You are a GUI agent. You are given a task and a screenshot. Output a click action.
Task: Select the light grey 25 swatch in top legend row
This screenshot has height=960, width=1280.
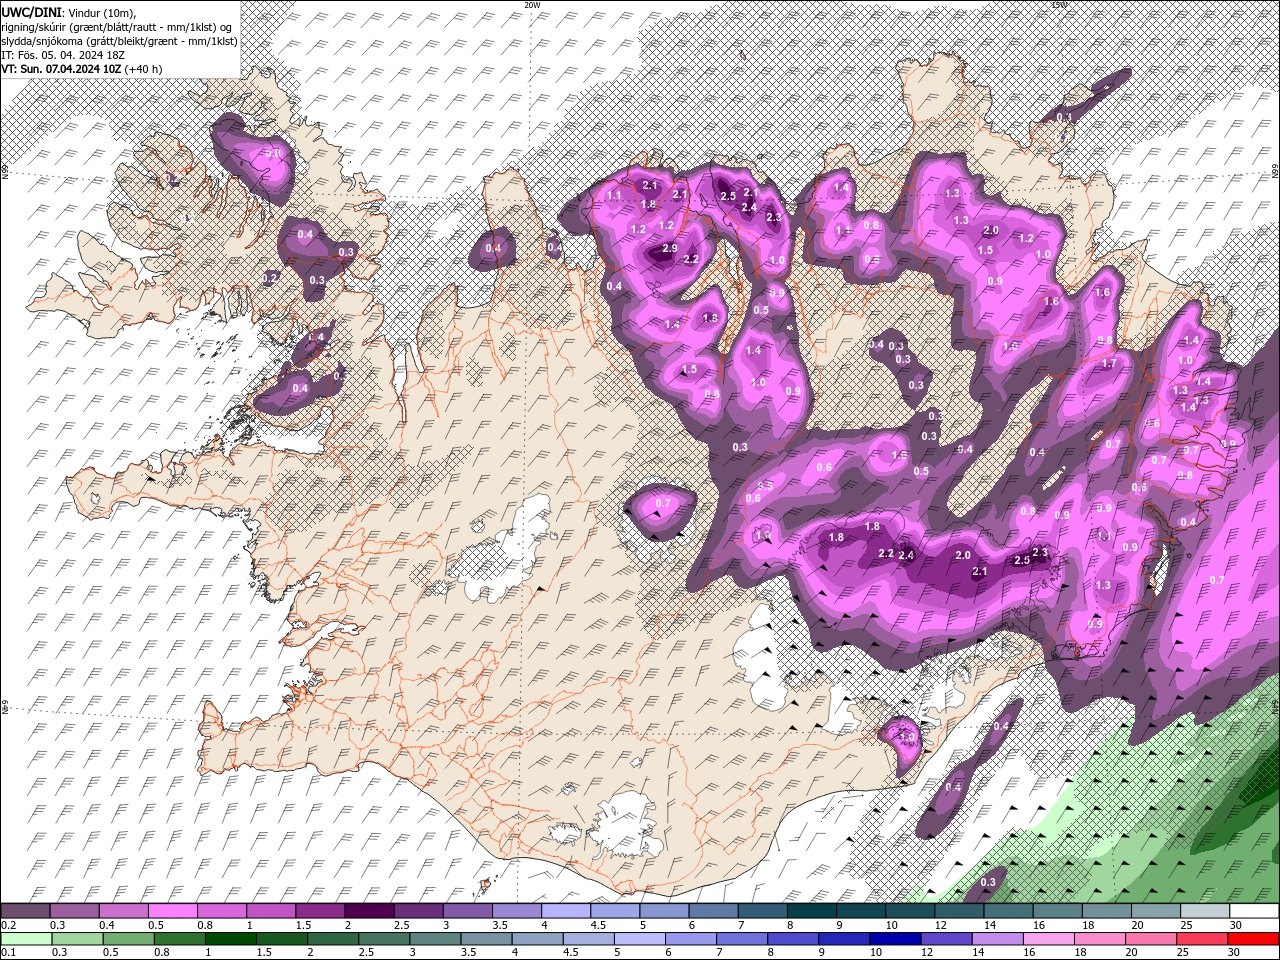[x=1205, y=911]
